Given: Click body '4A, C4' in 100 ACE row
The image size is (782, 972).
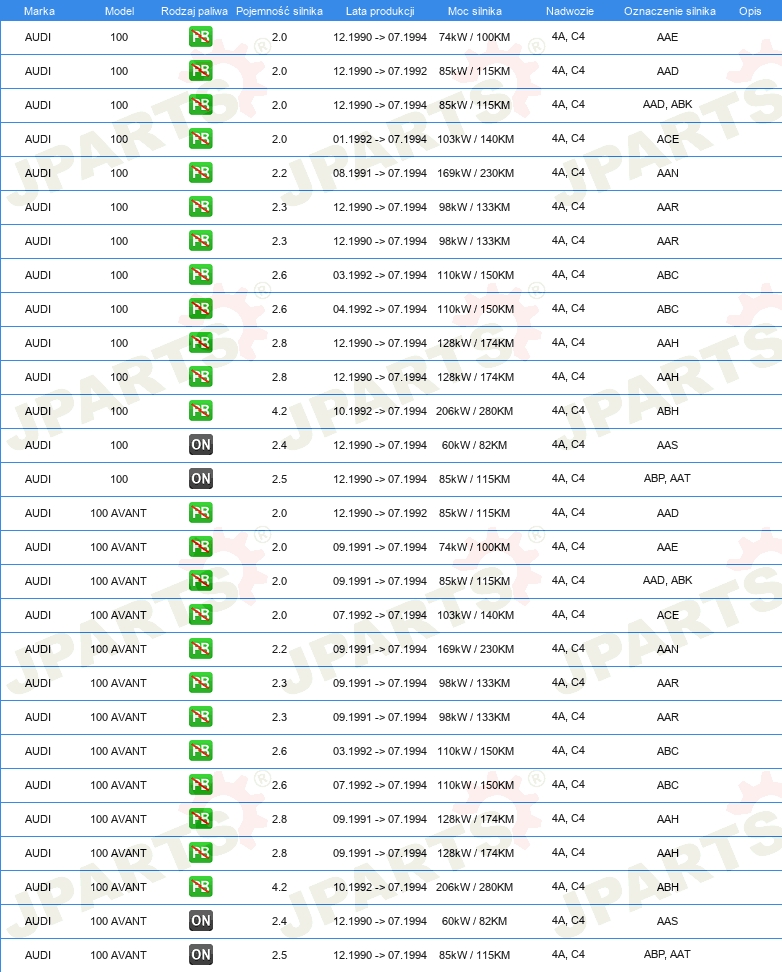Looking at the screenshot, I should pyautogui.click(x=568, y=138).
